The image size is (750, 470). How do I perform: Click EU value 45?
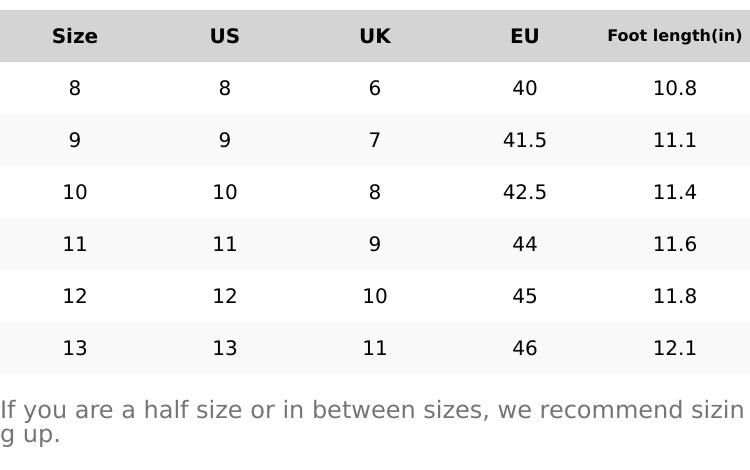point(525,297)
